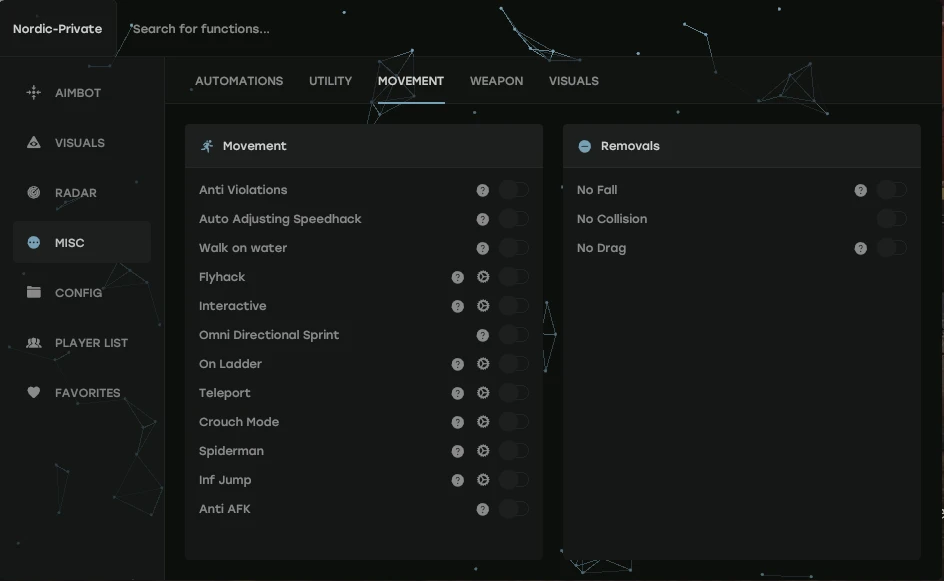Toggle the No Fall switch
This screenshot has width=944, height=581.
pos(892,190)
